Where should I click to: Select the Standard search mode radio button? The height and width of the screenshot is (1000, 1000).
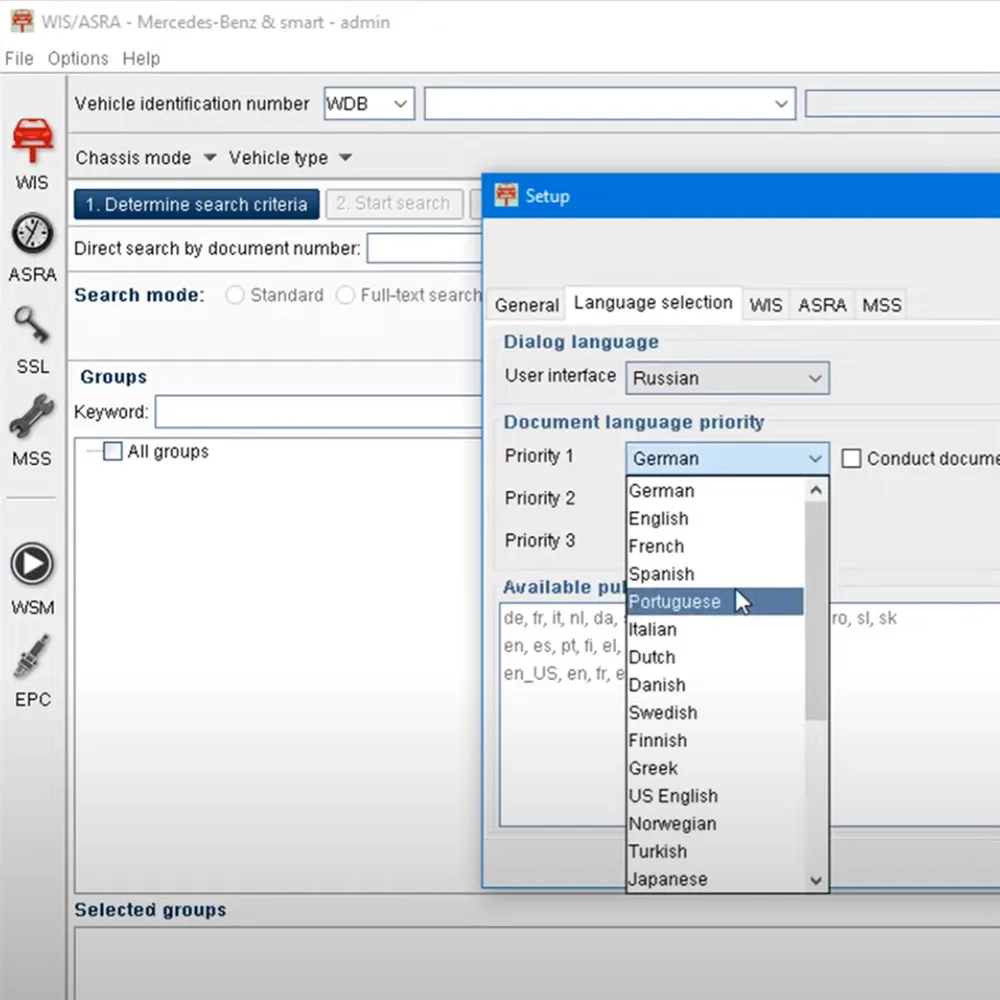coord(235,295)
